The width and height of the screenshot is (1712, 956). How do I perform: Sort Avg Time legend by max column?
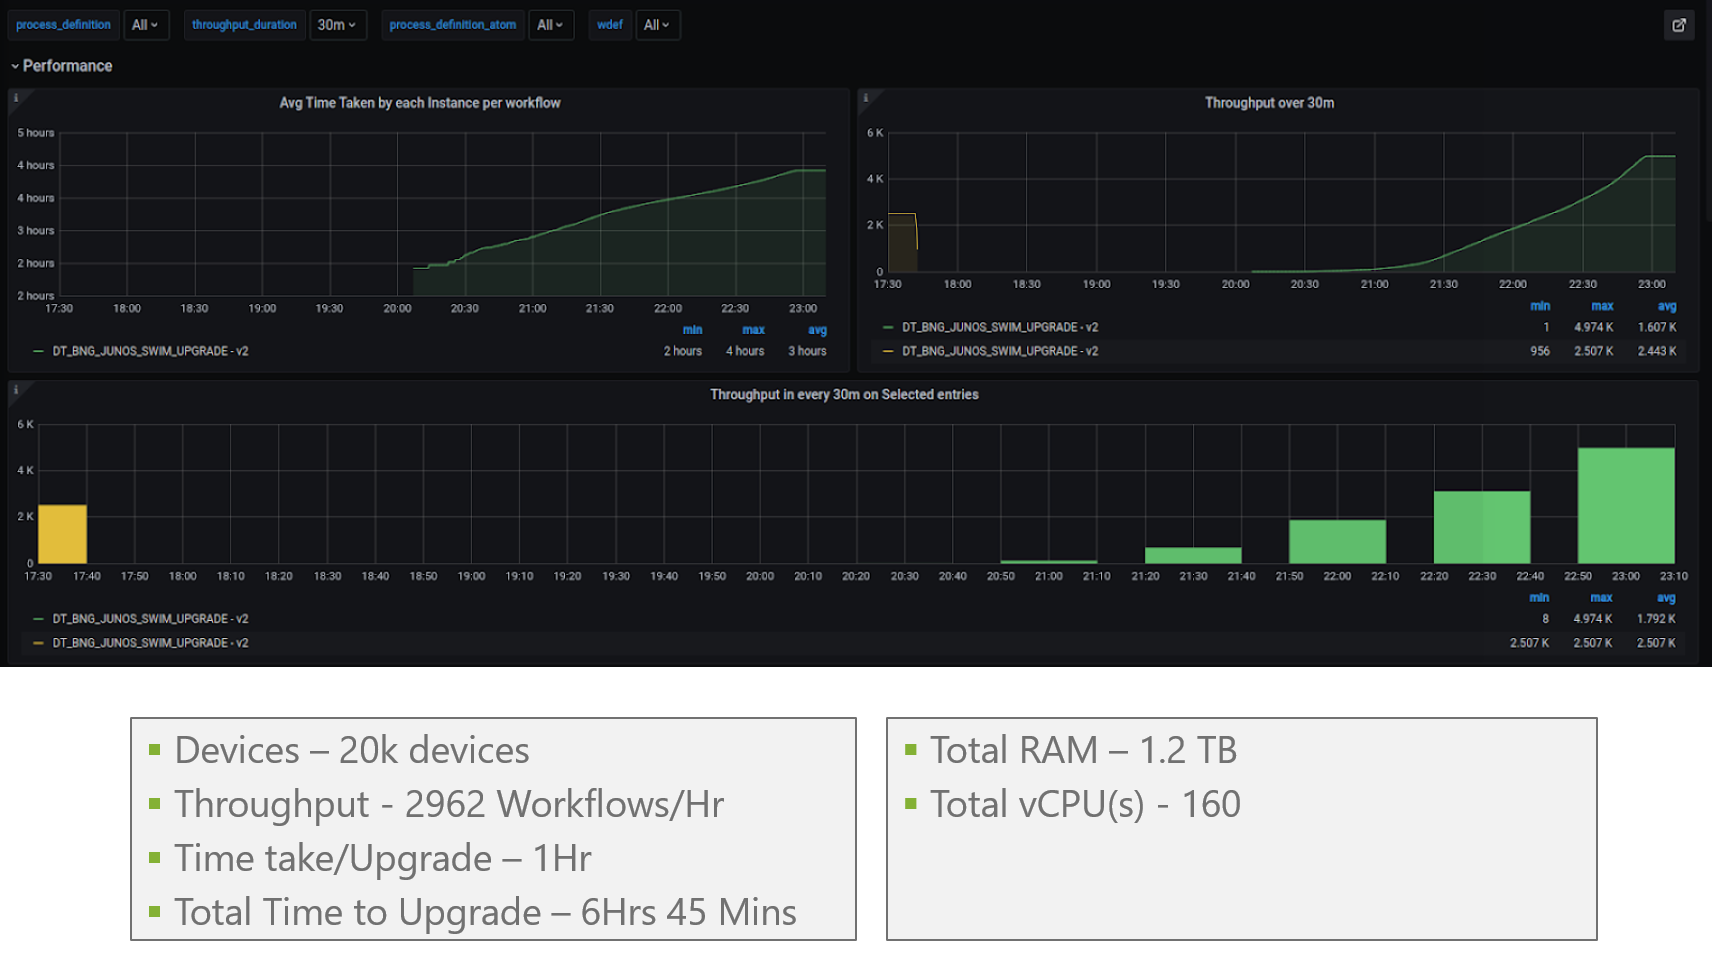pyautogui.click(x=753, y=330)
